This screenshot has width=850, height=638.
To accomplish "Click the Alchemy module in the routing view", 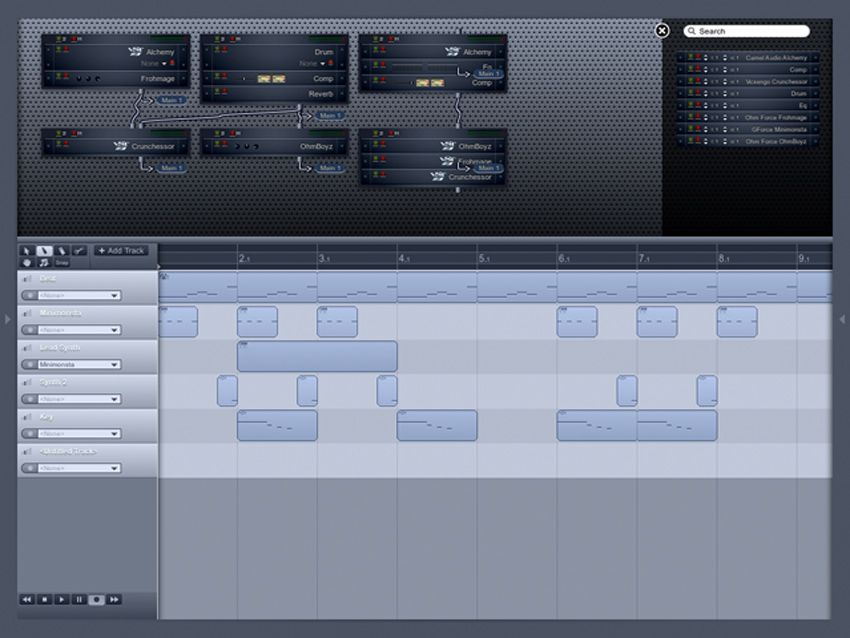I will point(160,50).
